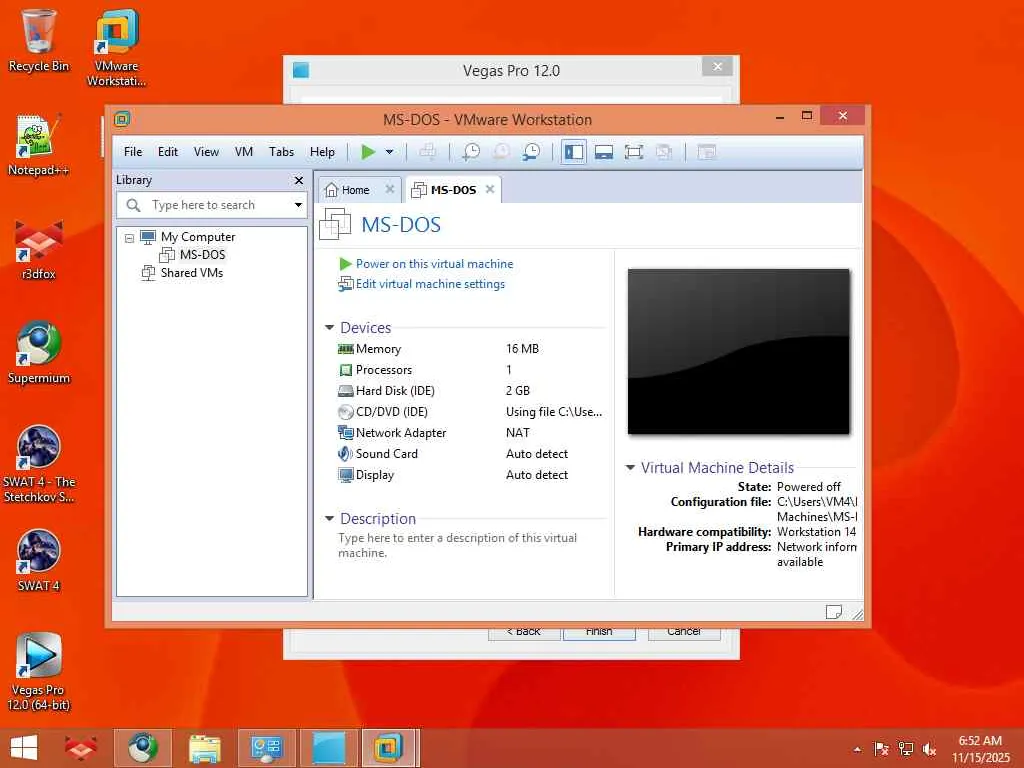
Task: Toggle the thumbnail bar toolbar icon
Action: (604, 152)
